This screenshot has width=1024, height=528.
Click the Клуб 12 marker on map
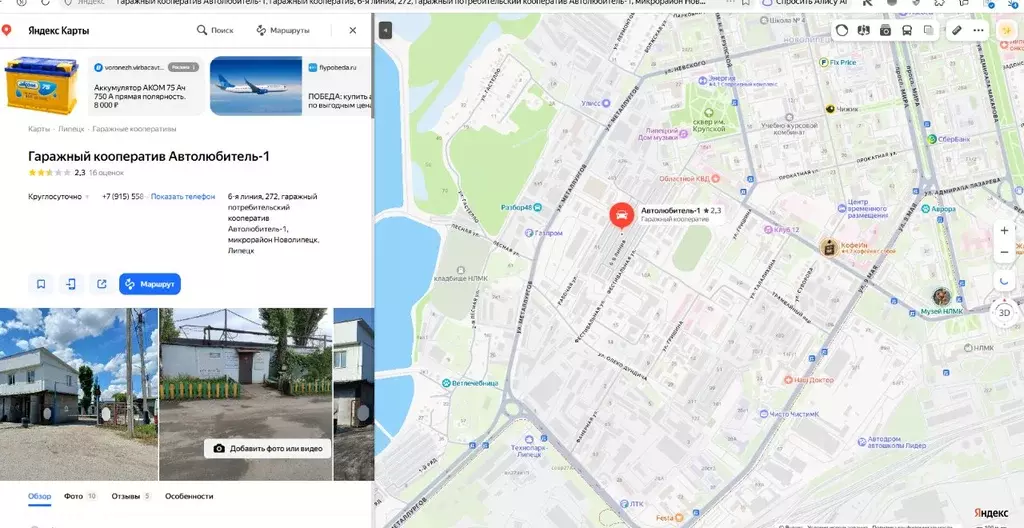[767, 230]
